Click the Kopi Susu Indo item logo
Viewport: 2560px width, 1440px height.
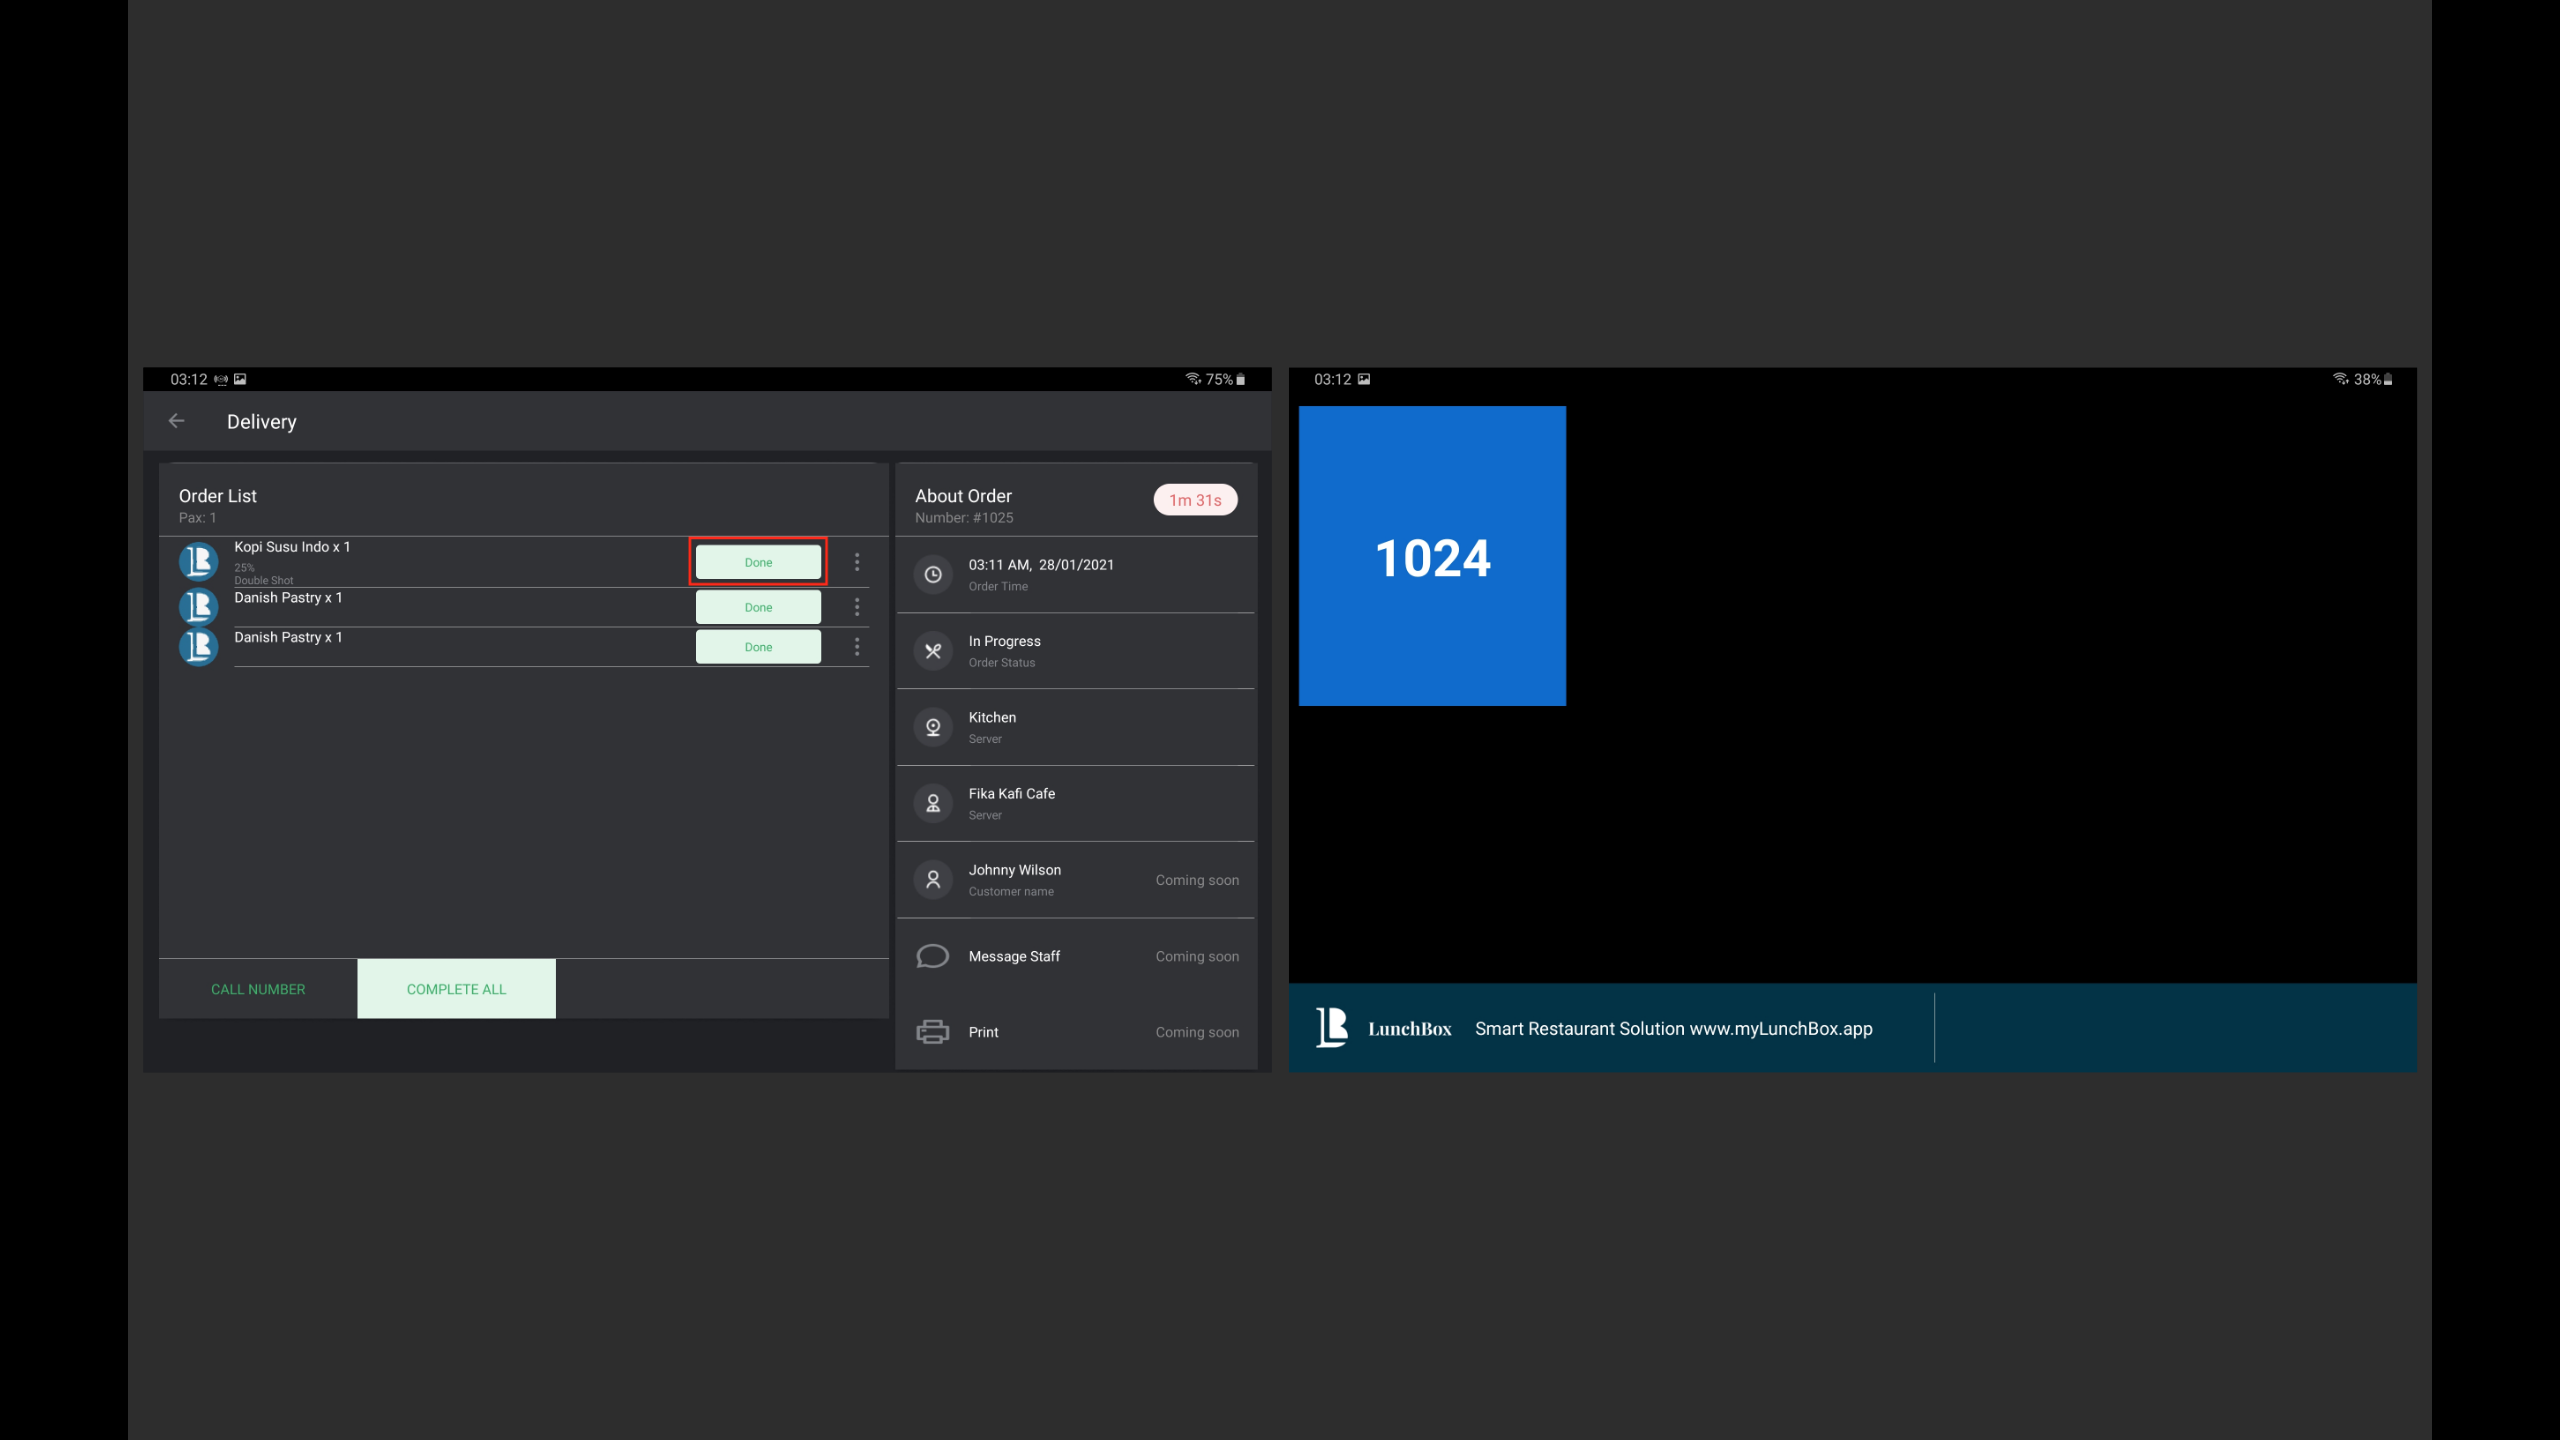[198, 561]
